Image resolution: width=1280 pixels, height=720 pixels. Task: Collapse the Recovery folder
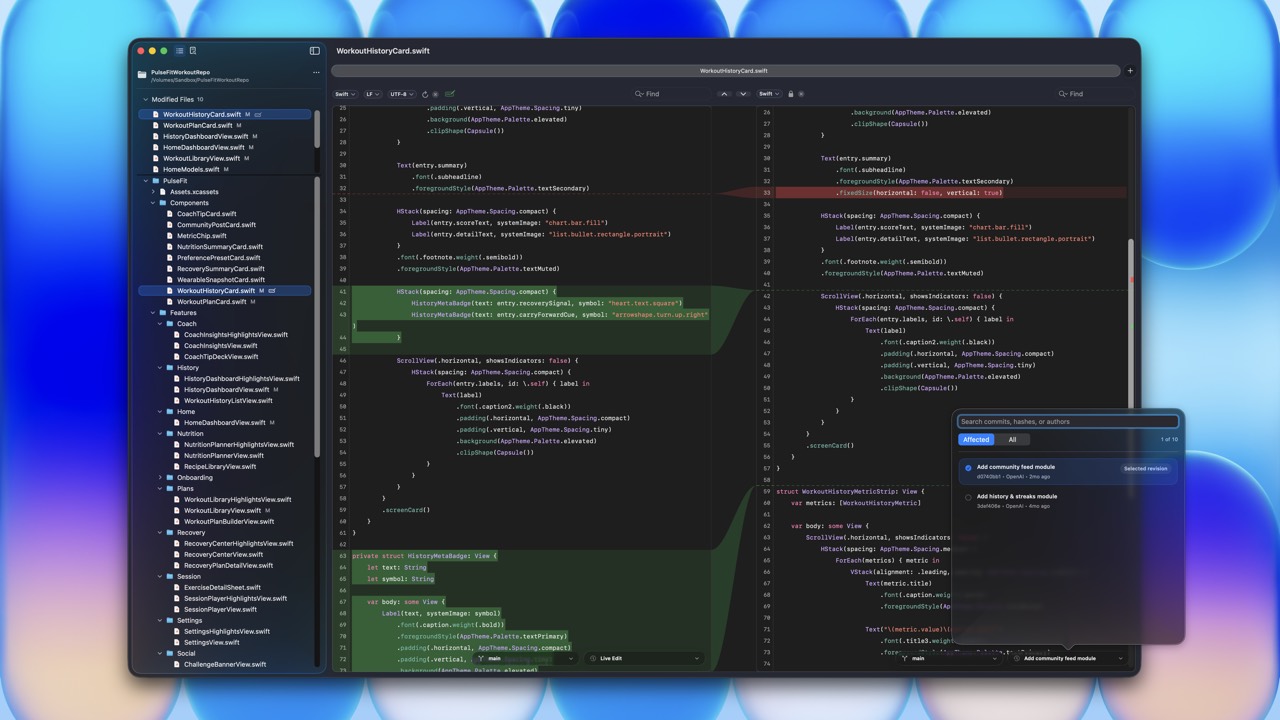pyautogui.click(x=160, y=533)
